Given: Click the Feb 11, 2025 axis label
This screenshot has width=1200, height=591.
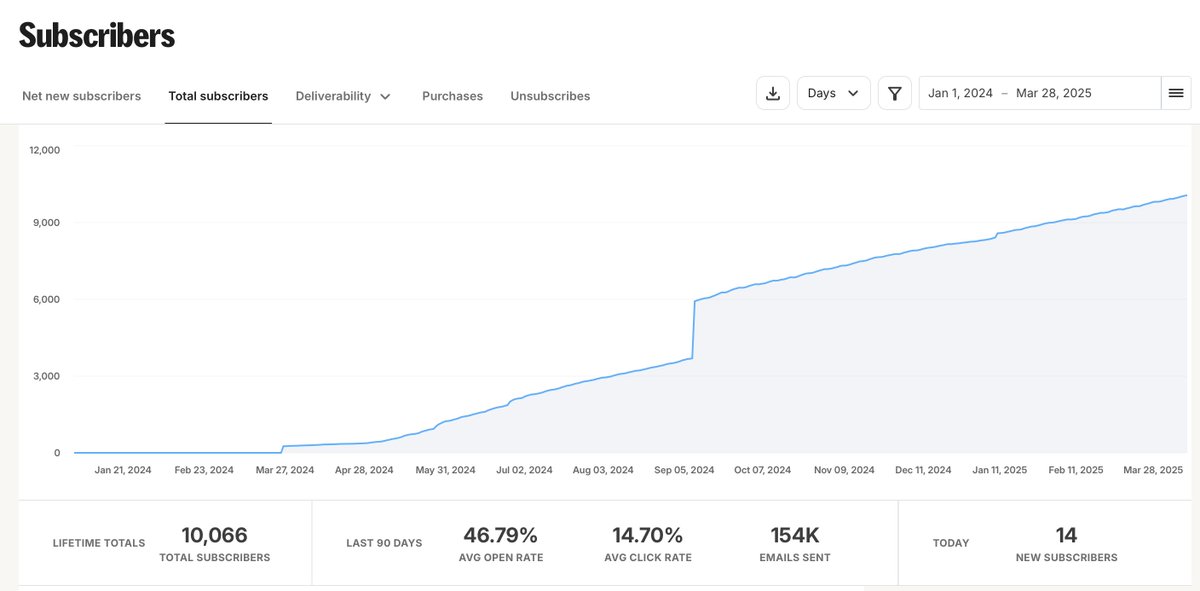Looking at the screenshot, I should (1076, 469).
